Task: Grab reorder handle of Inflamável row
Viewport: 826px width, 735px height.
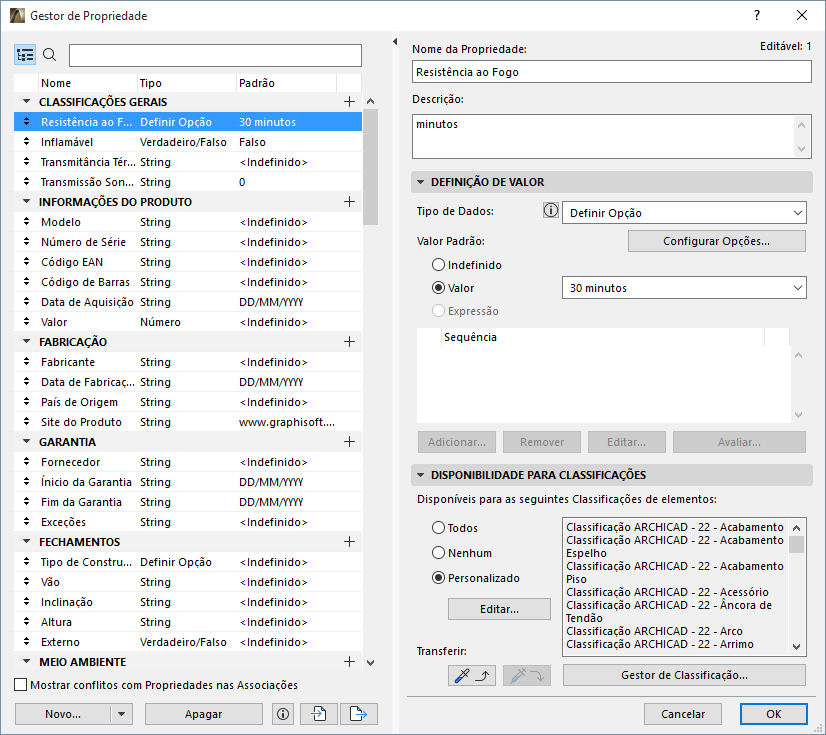Action: (x=26, y=142)
